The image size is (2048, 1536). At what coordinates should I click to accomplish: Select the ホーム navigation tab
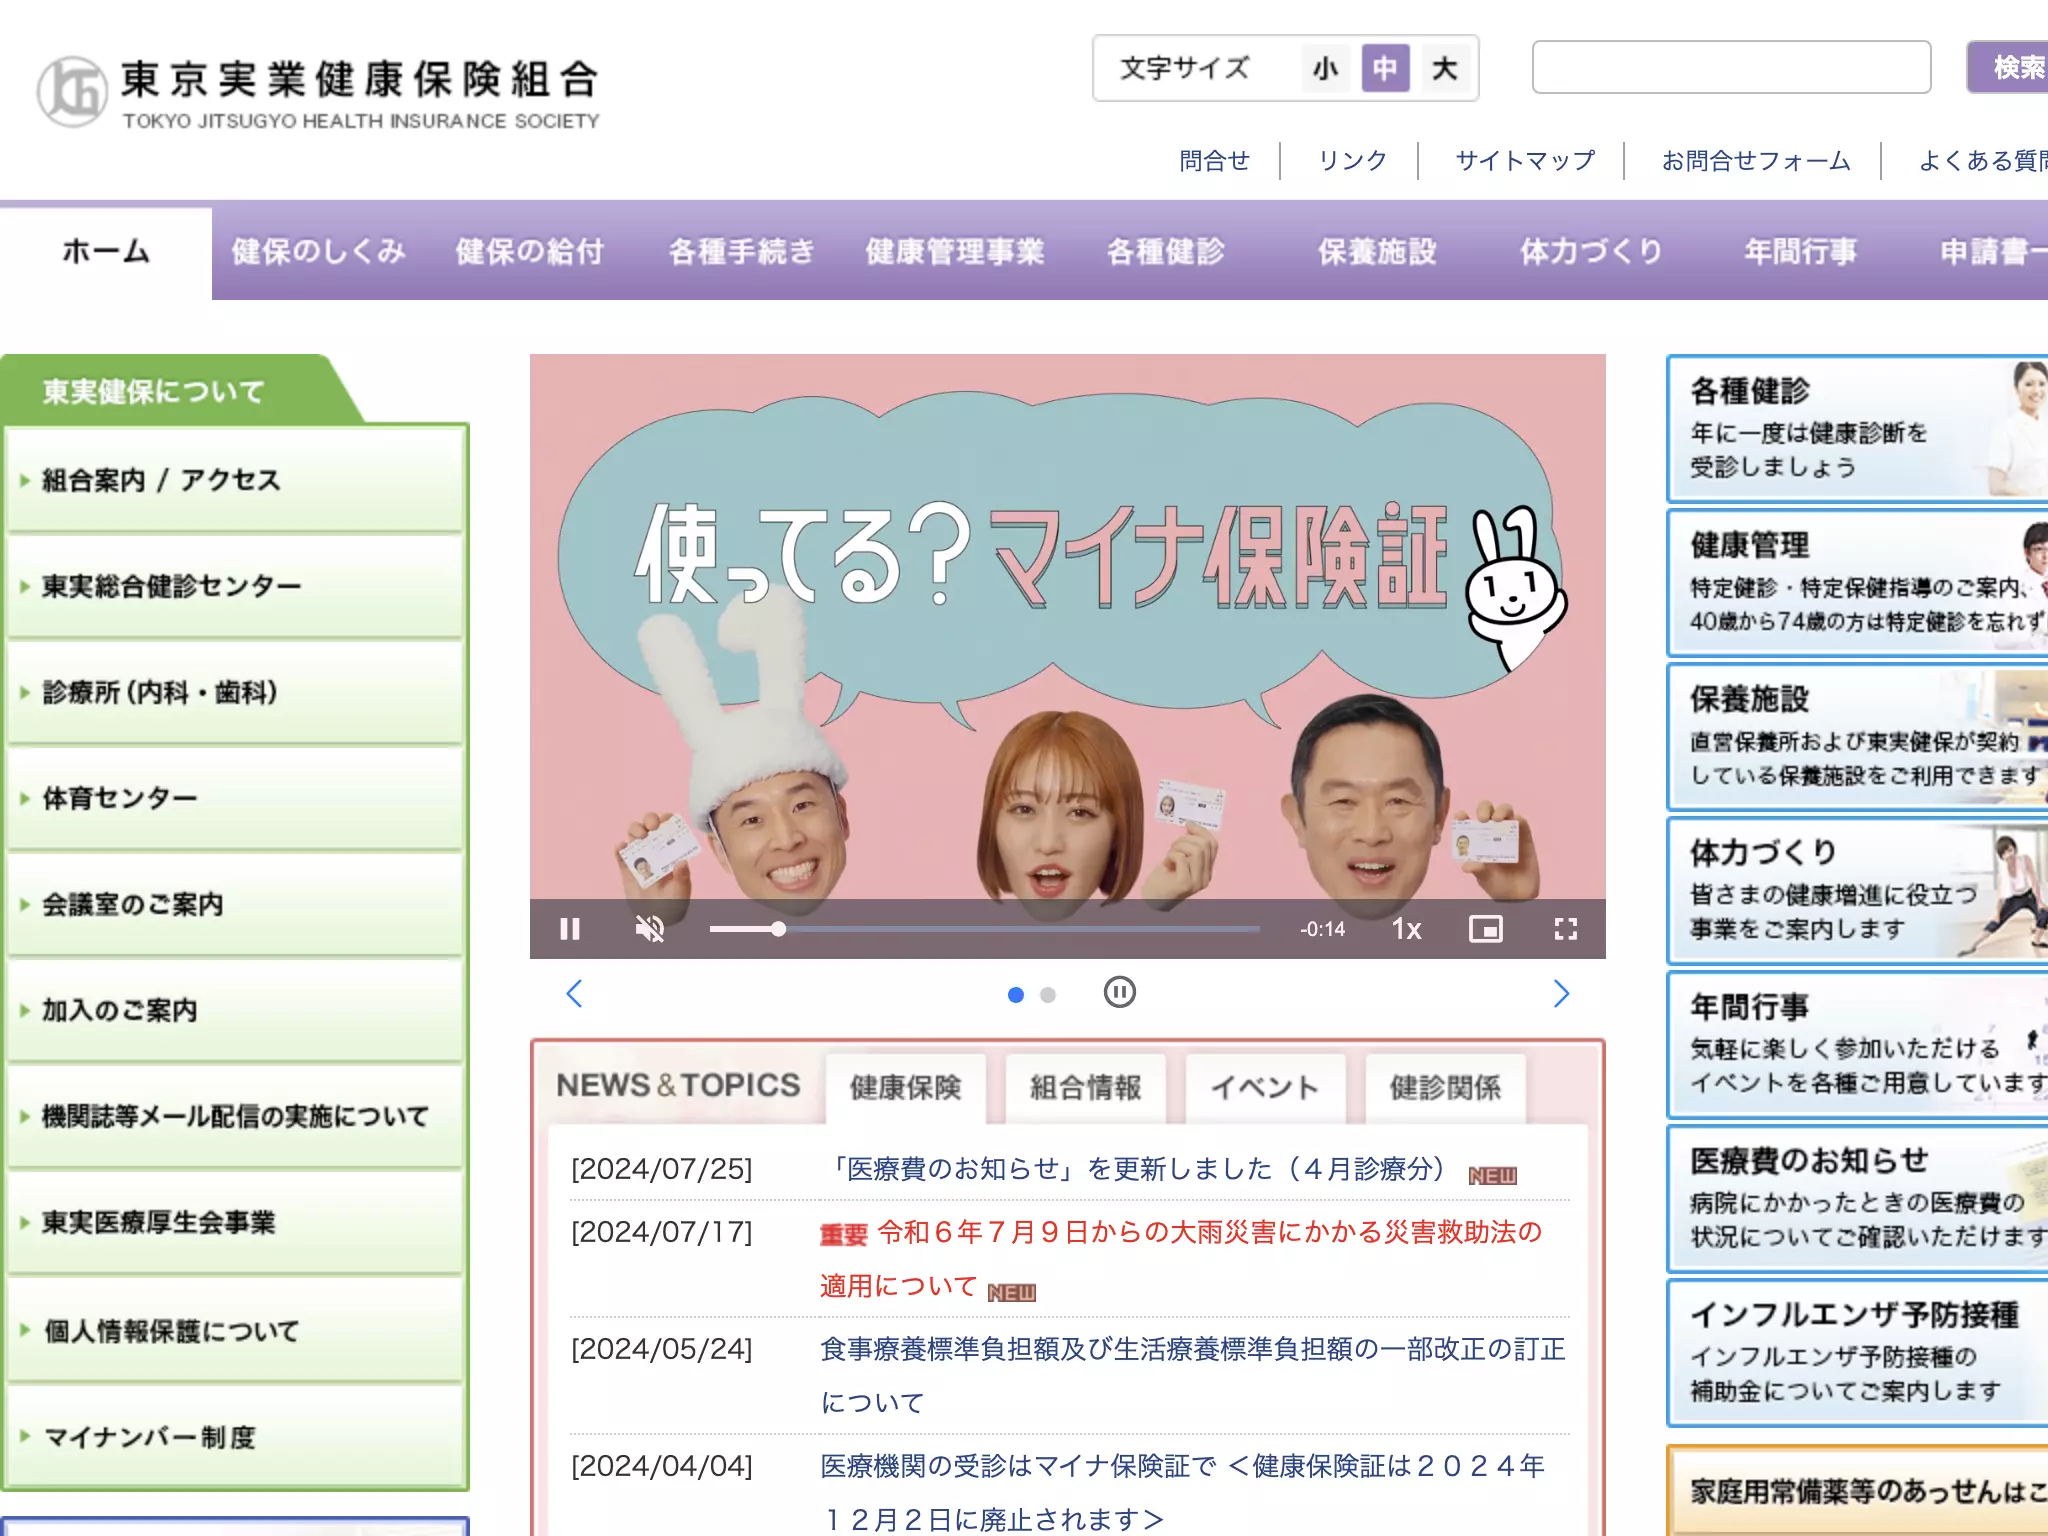pos(106,252)
